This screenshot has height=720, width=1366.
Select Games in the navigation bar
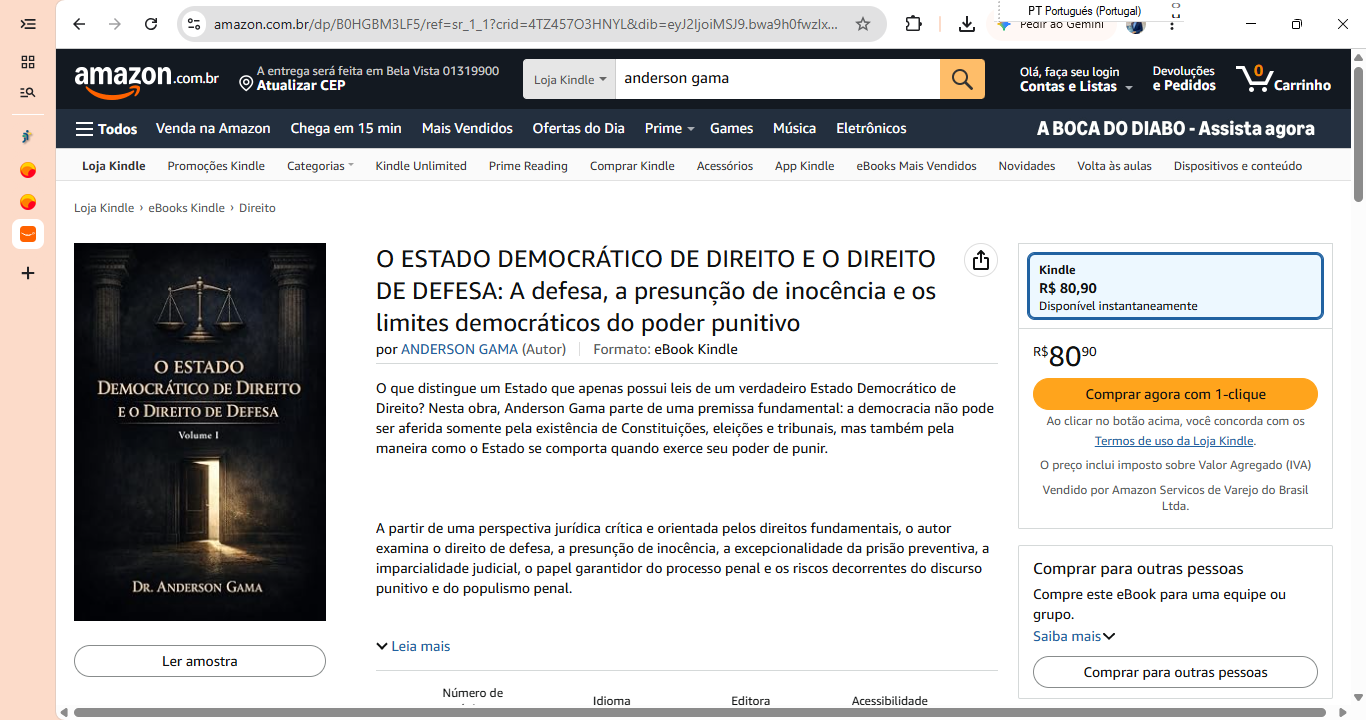click(x=732, y=129)
